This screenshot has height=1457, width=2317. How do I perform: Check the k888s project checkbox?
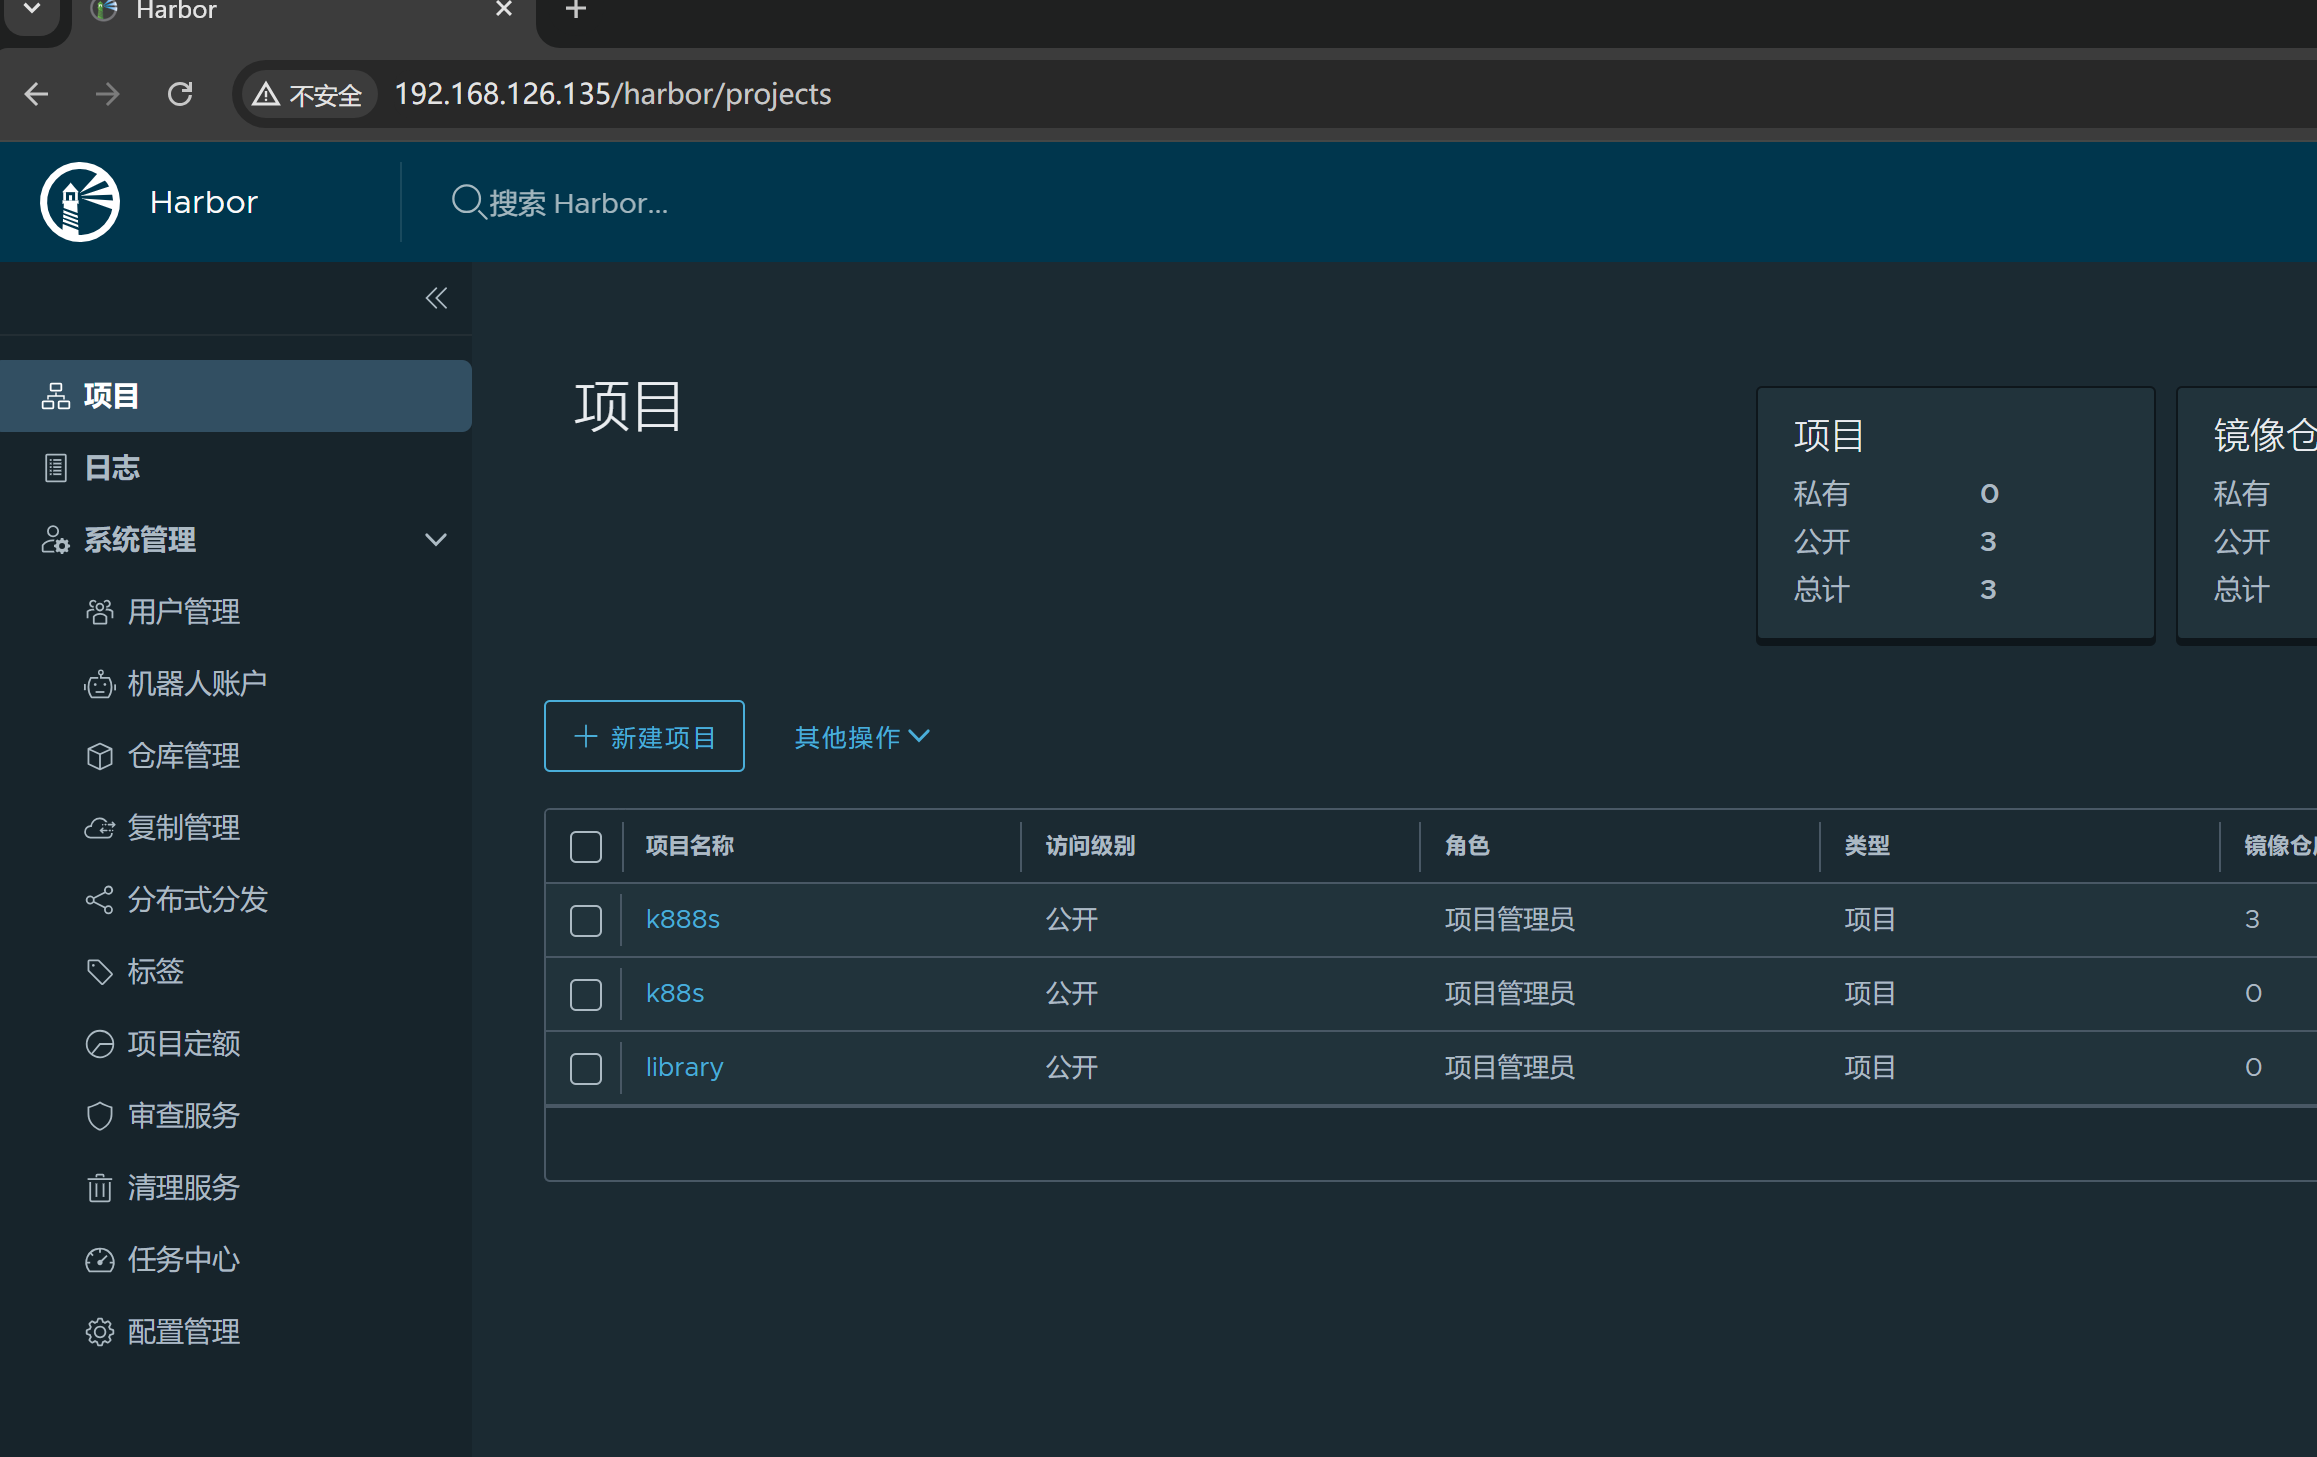(x=586, y=920)
